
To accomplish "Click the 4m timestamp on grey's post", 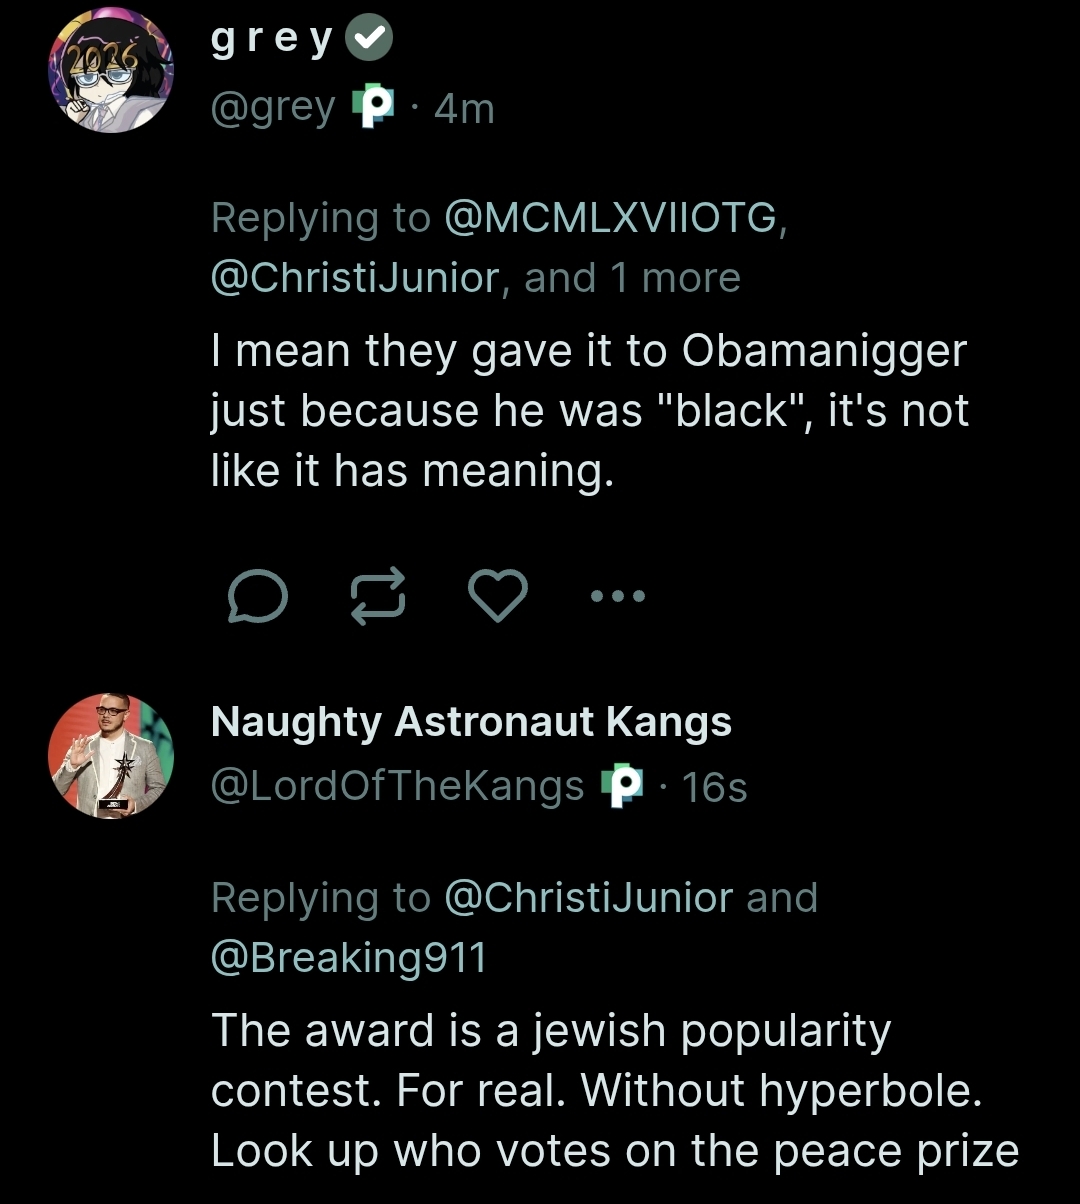I will click(x=464, y=109).
